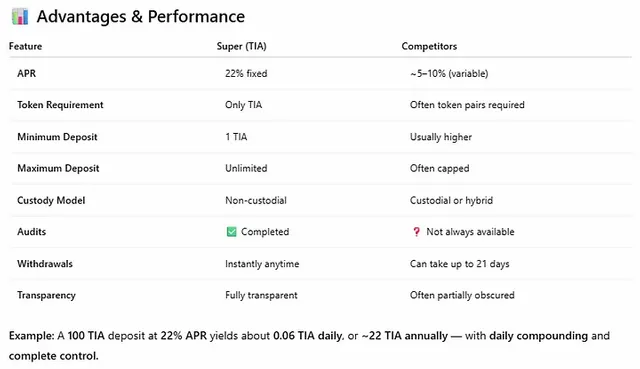The height and width of the screenshot is (369, 640).
Task: Click the bold daily compounding text
Action: 538,336
